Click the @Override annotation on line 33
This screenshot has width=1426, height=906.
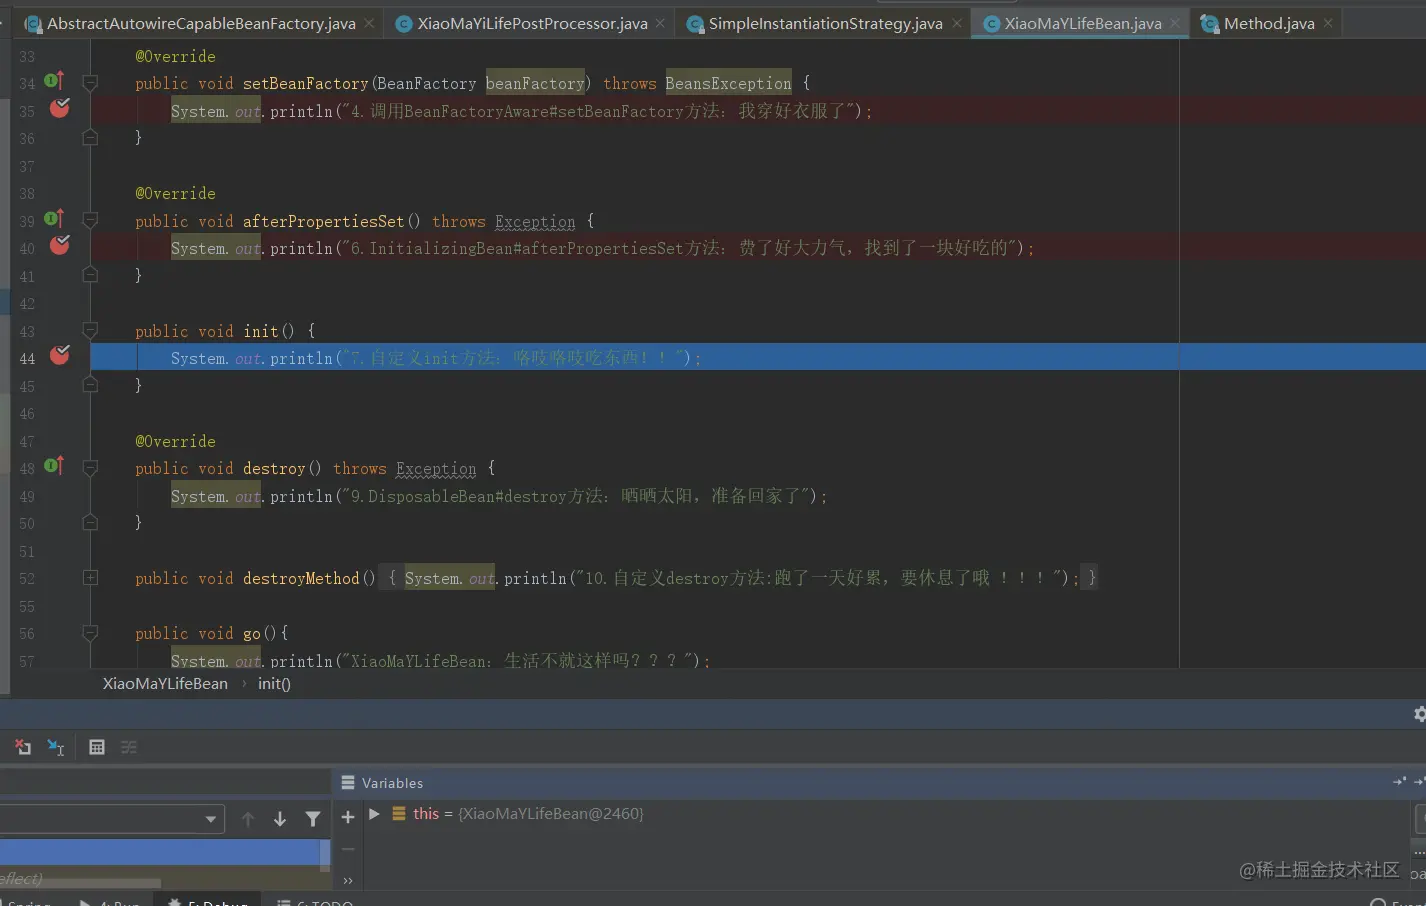point(175,56)
